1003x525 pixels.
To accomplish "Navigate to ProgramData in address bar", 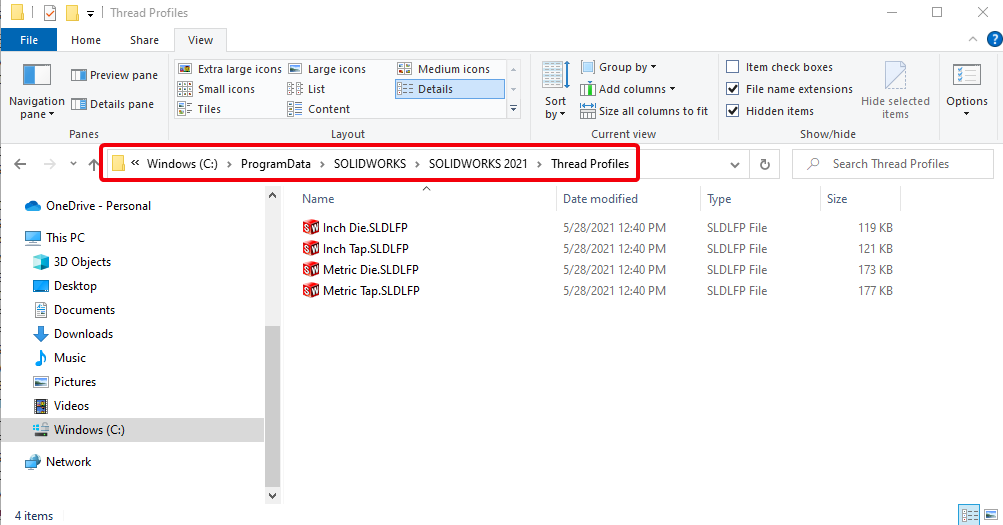I will pyautogui.click(x=276, y=164).
